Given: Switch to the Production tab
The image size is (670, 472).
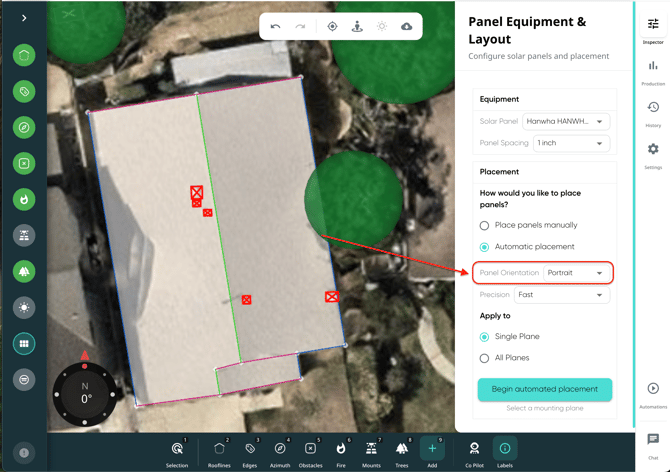Looking at the screenshot, I should [x=653, y=72].
